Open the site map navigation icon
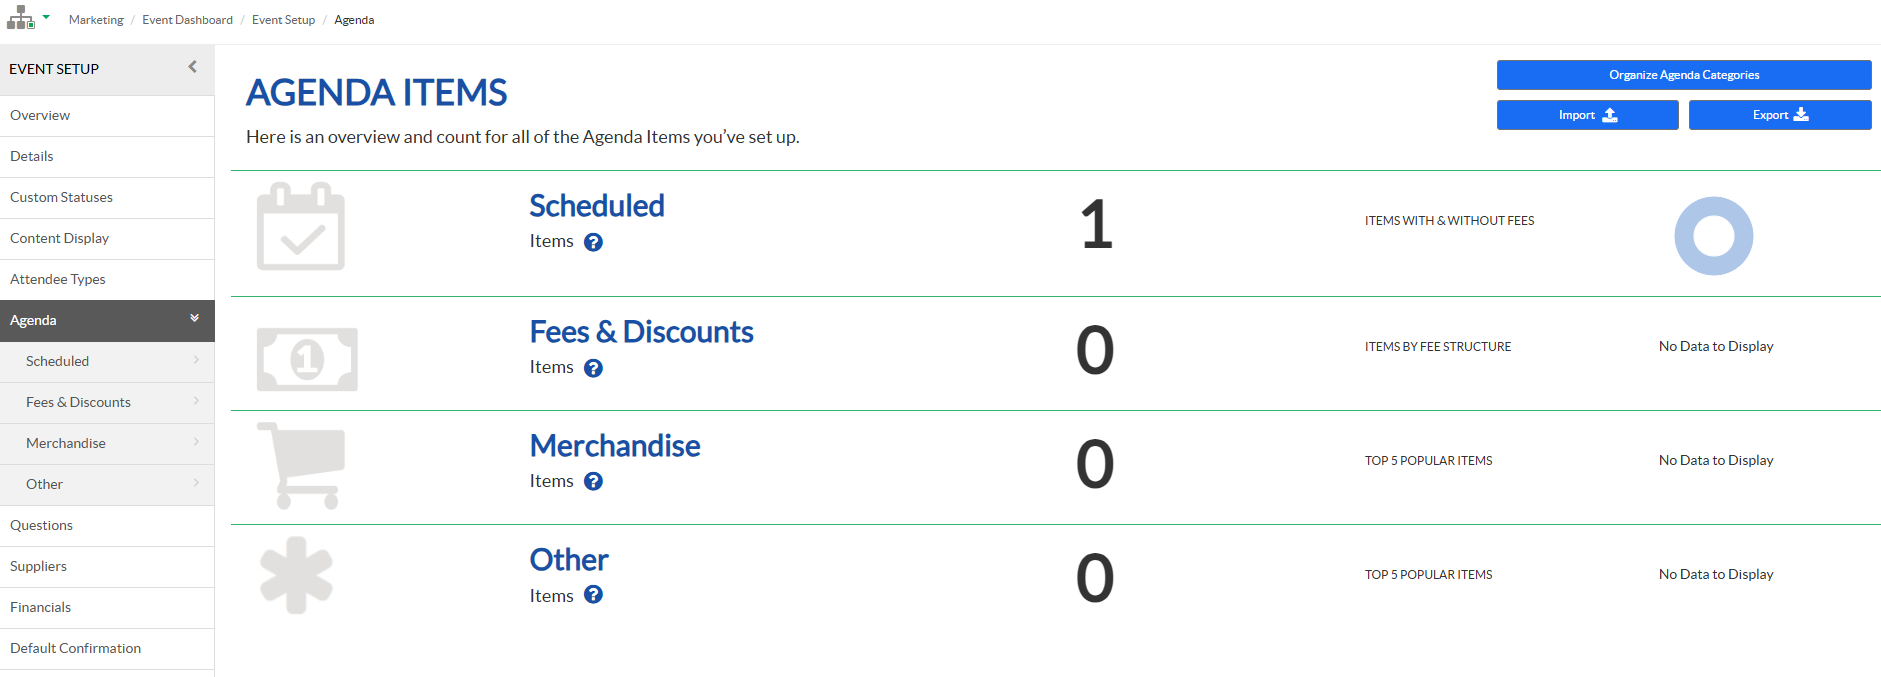 21,18
